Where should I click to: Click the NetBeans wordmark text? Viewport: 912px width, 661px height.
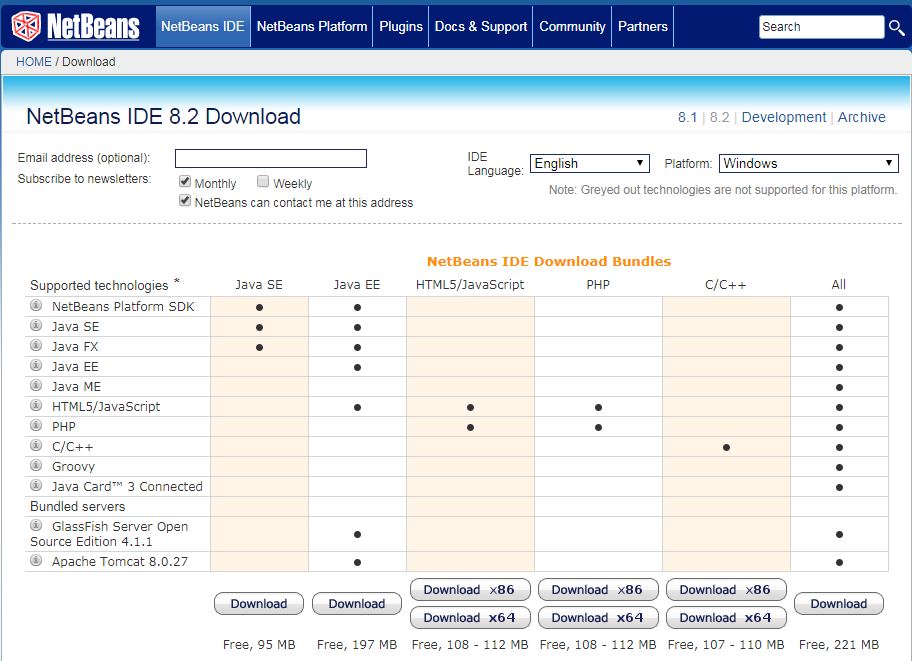(93, 27)
